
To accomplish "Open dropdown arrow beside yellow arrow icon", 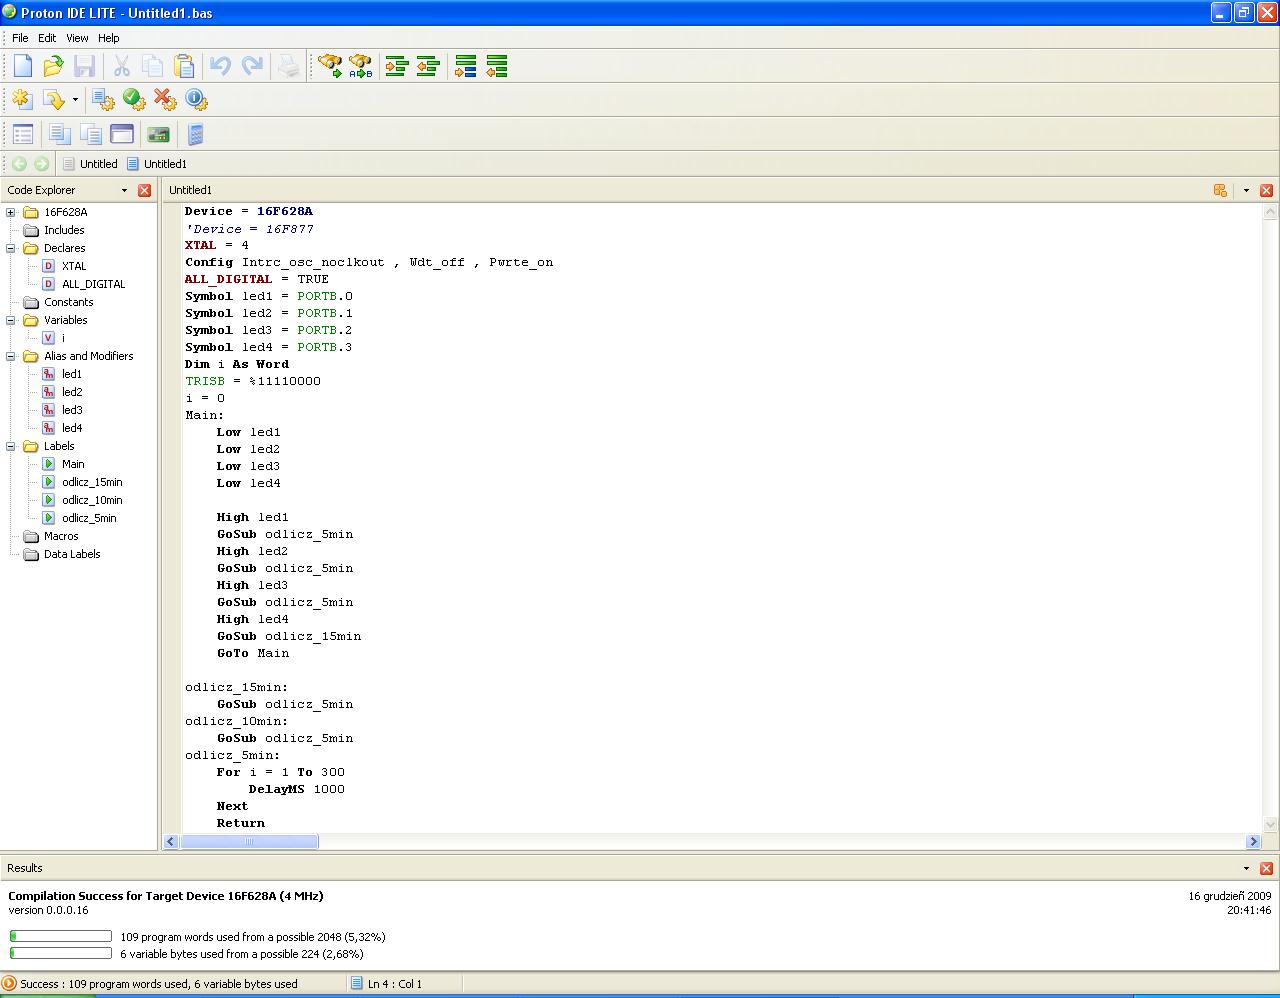I will point(75,99).
